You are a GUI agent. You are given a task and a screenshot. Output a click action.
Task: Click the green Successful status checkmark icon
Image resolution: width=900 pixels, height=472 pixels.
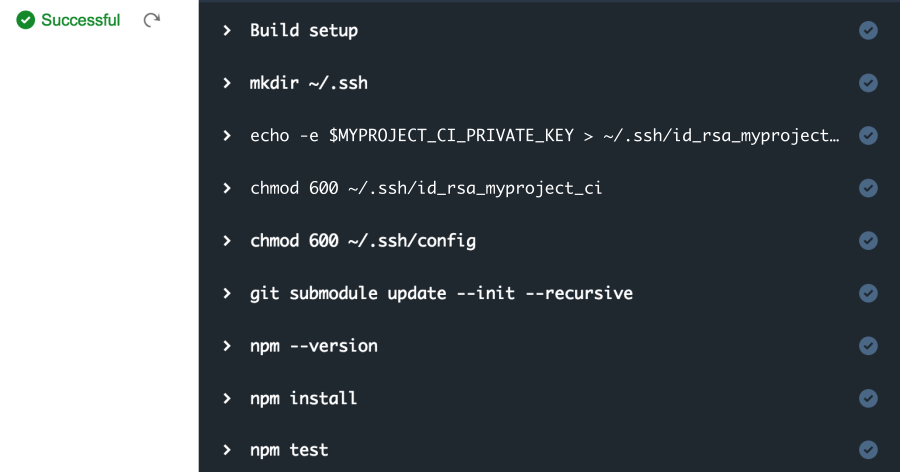[25, 20]
